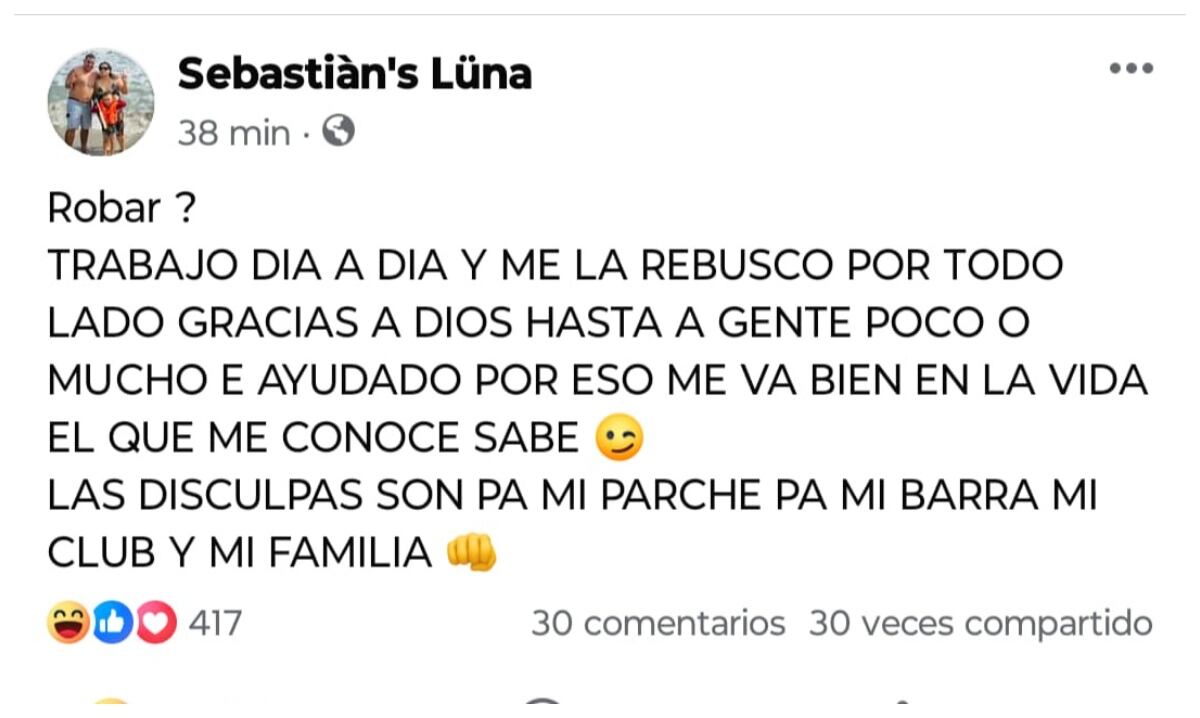
Task: Click the fist bump emoji after FAMILIA
Action: [x=471, y=549]
